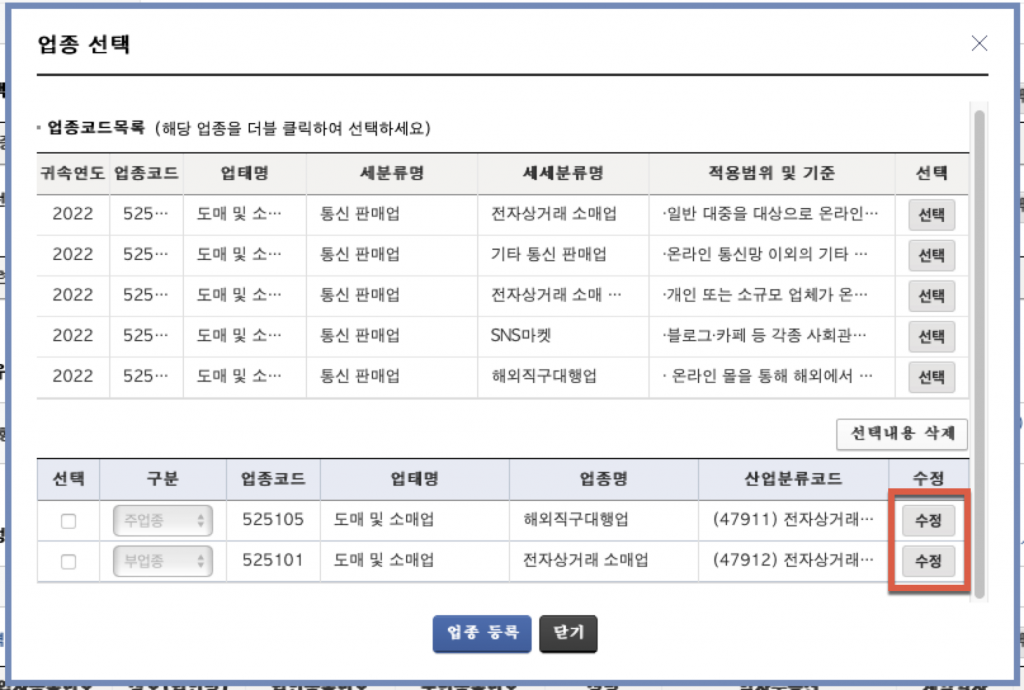Click the 업종명 column header
1024x690 pixels.
(604, 478)
